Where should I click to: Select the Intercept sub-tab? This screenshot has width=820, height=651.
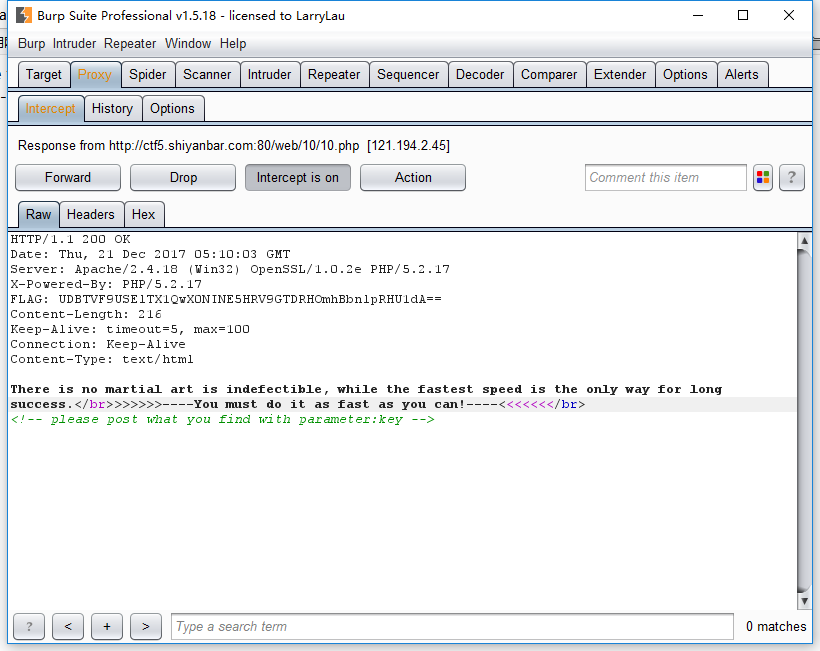[x=51, y=109]
